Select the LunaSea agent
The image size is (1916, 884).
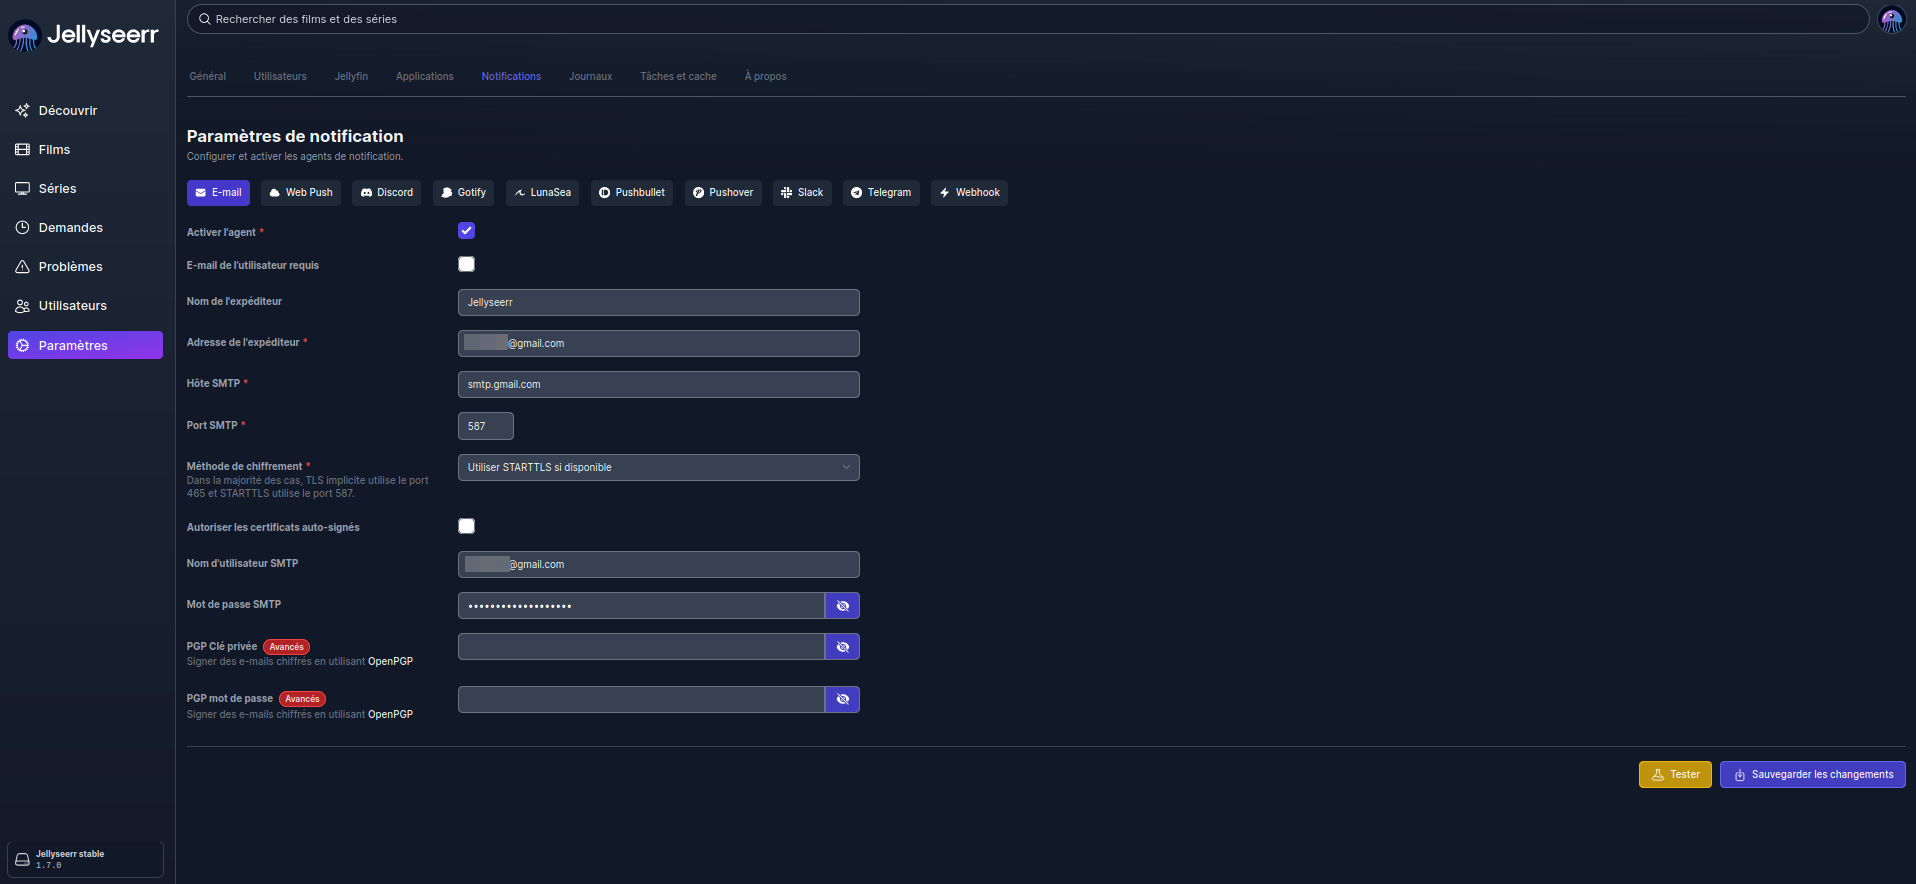542,193
